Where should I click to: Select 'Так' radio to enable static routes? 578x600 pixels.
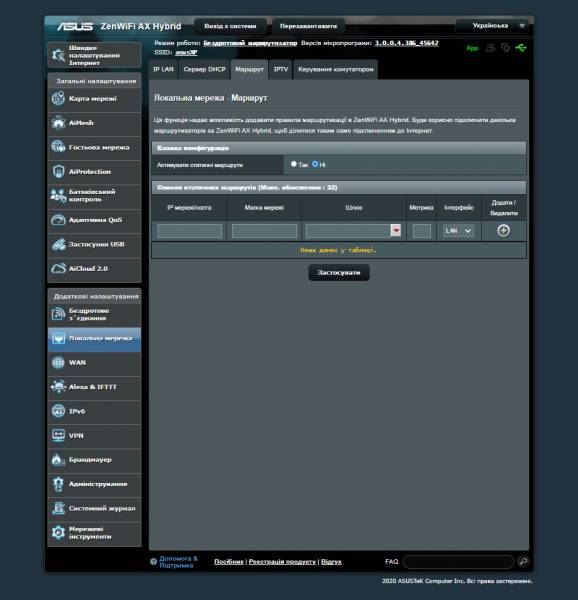[294, 164]
